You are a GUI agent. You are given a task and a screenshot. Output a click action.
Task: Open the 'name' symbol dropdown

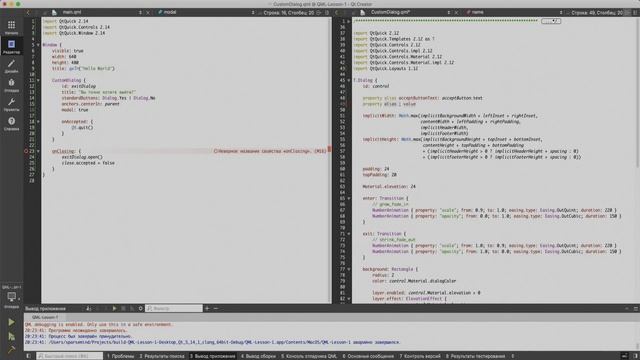(514, 13)
